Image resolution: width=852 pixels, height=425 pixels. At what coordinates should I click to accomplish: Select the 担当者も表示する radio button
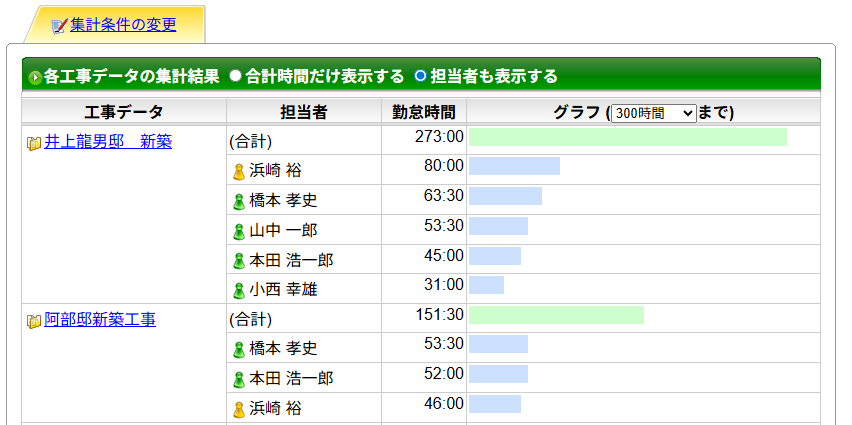click(420, 76)
